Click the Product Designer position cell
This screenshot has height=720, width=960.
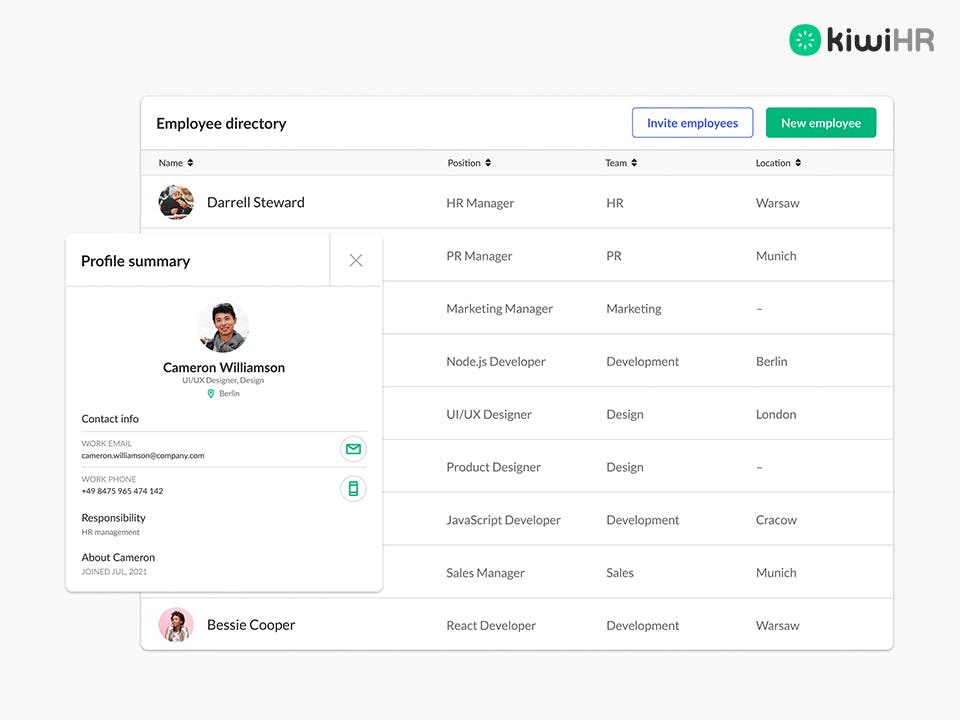(493, 467)
